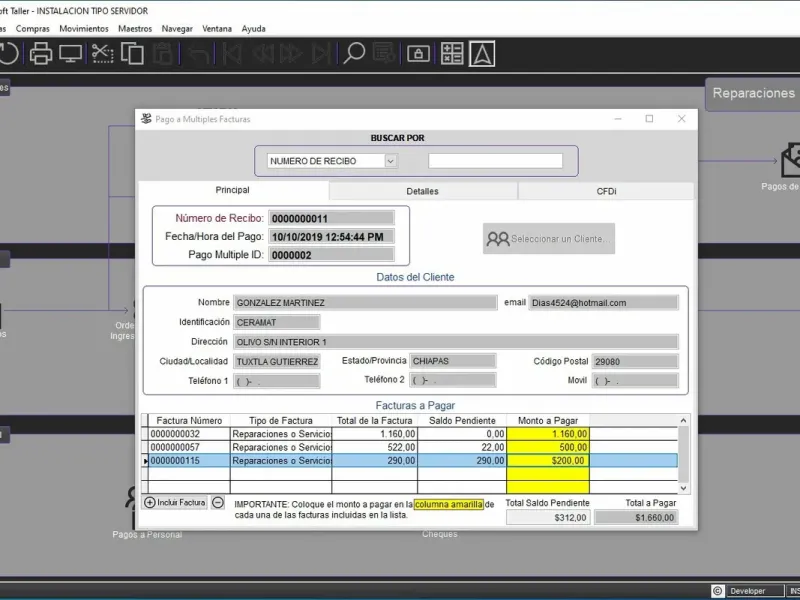Click the compass arrow toolbar icon
Viewport: 800px width, 600px height.
pos(482,54)
